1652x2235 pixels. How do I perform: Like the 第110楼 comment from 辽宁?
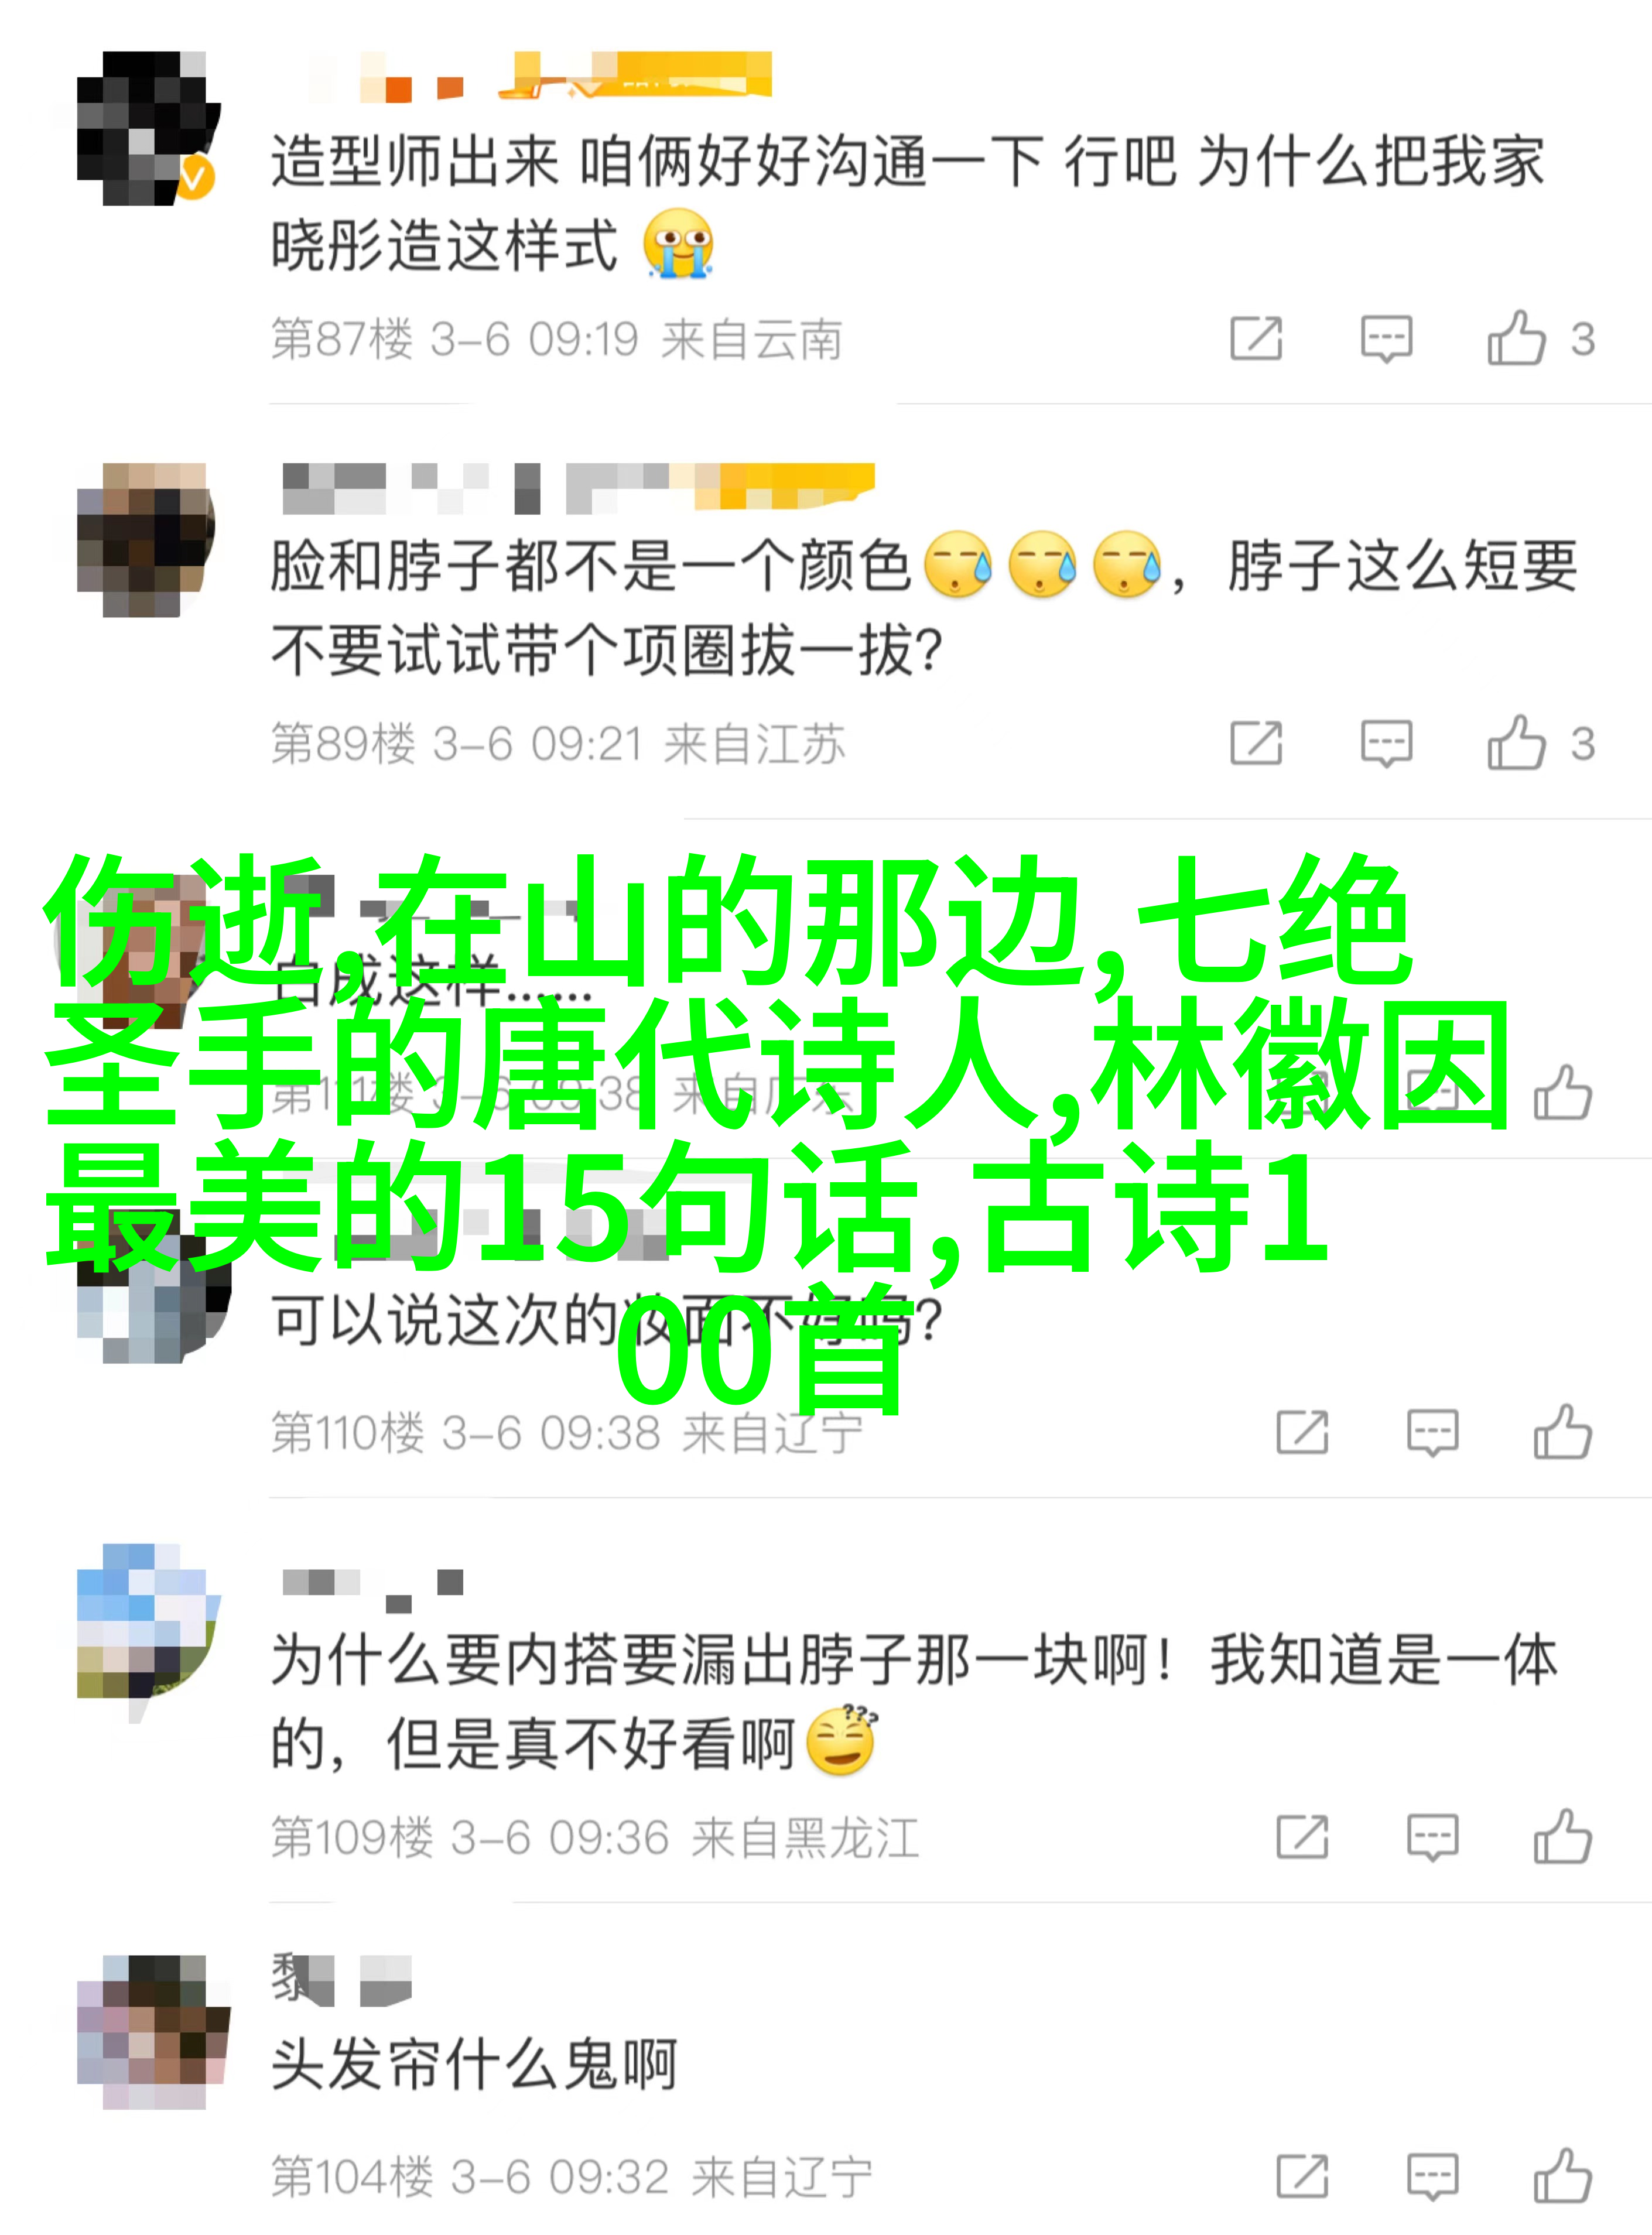point(1562,1431)
